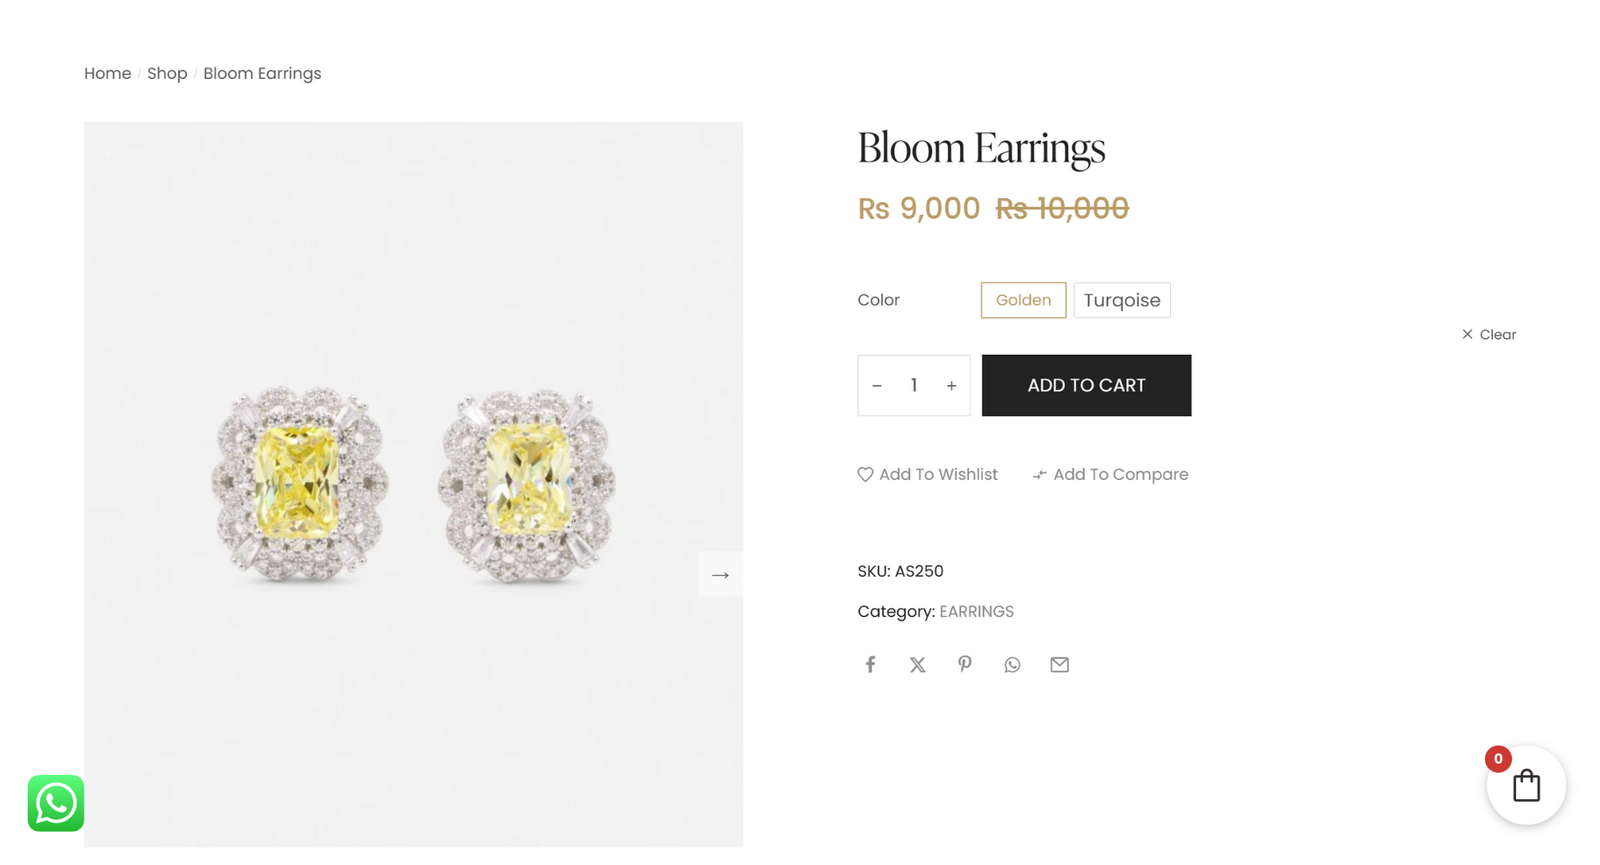The width and height of the screenshot is (1600, 865).
Task: Share product on Facebook
Action: click(870, 665)
